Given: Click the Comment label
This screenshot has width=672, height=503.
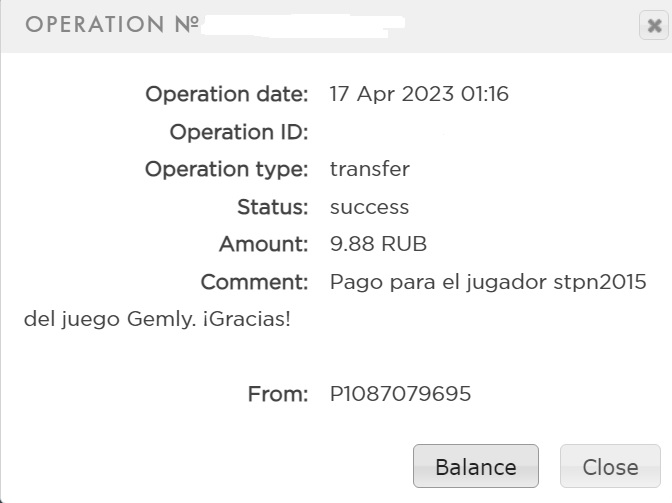Looking at the screenshot, I should 254,282.
